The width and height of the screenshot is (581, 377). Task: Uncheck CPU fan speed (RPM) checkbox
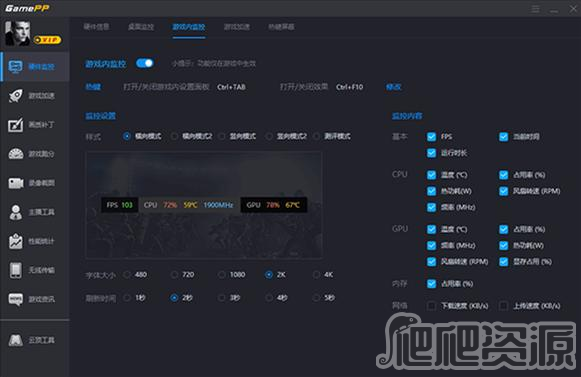504,191
